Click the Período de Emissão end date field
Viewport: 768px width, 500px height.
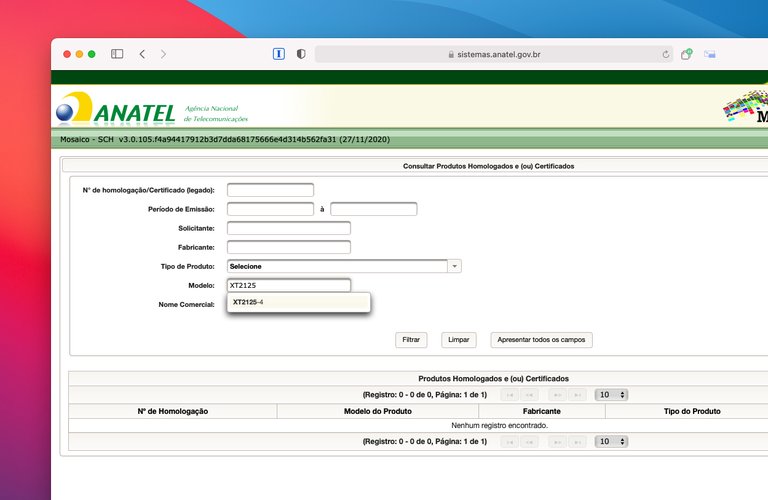click(x=374, y=209)
